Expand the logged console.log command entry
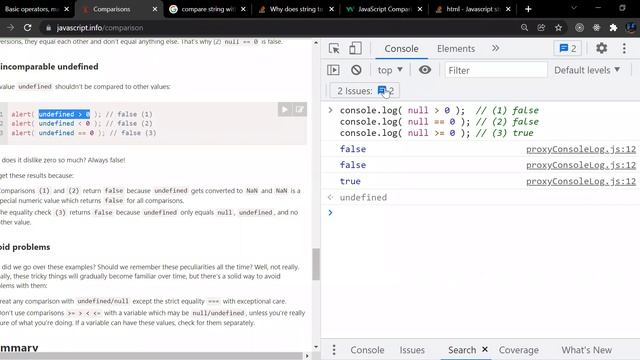 330,110
